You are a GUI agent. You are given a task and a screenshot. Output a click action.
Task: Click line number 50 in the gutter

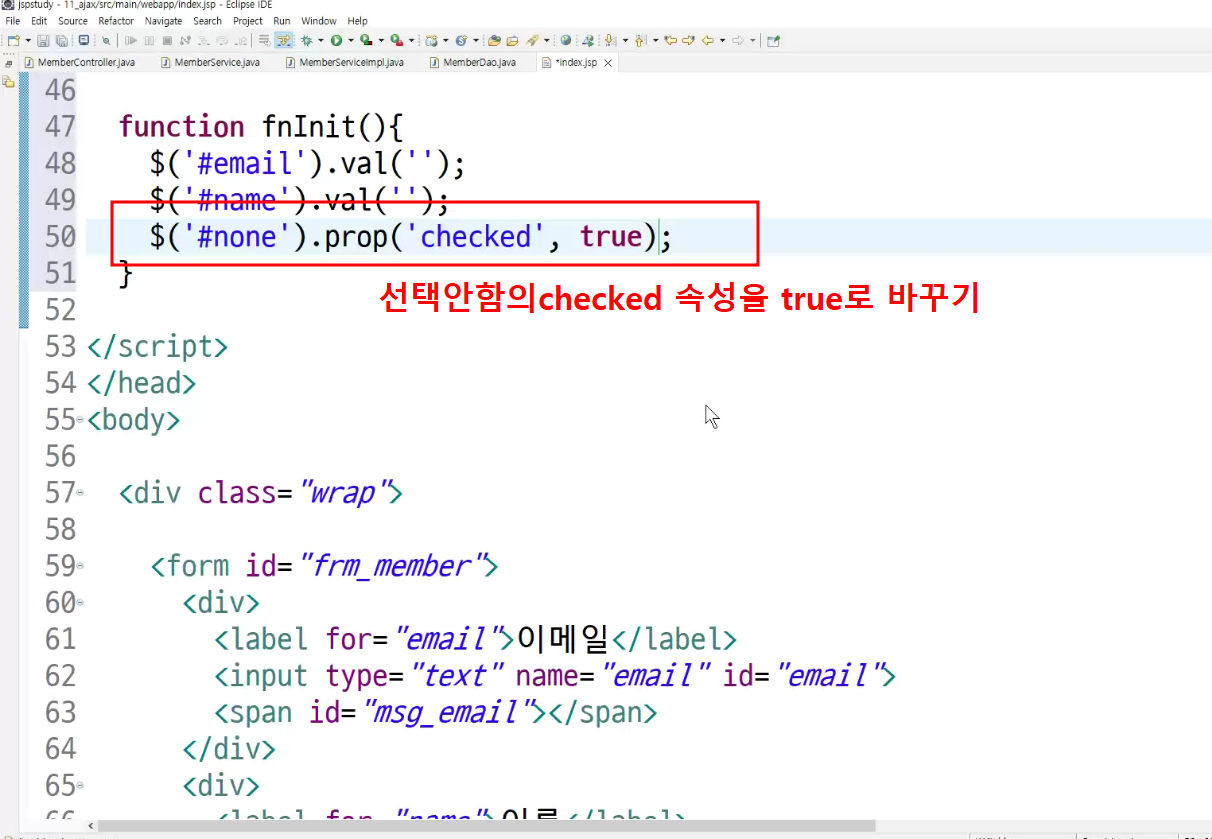pyautogui.click(x=60, y=237)
